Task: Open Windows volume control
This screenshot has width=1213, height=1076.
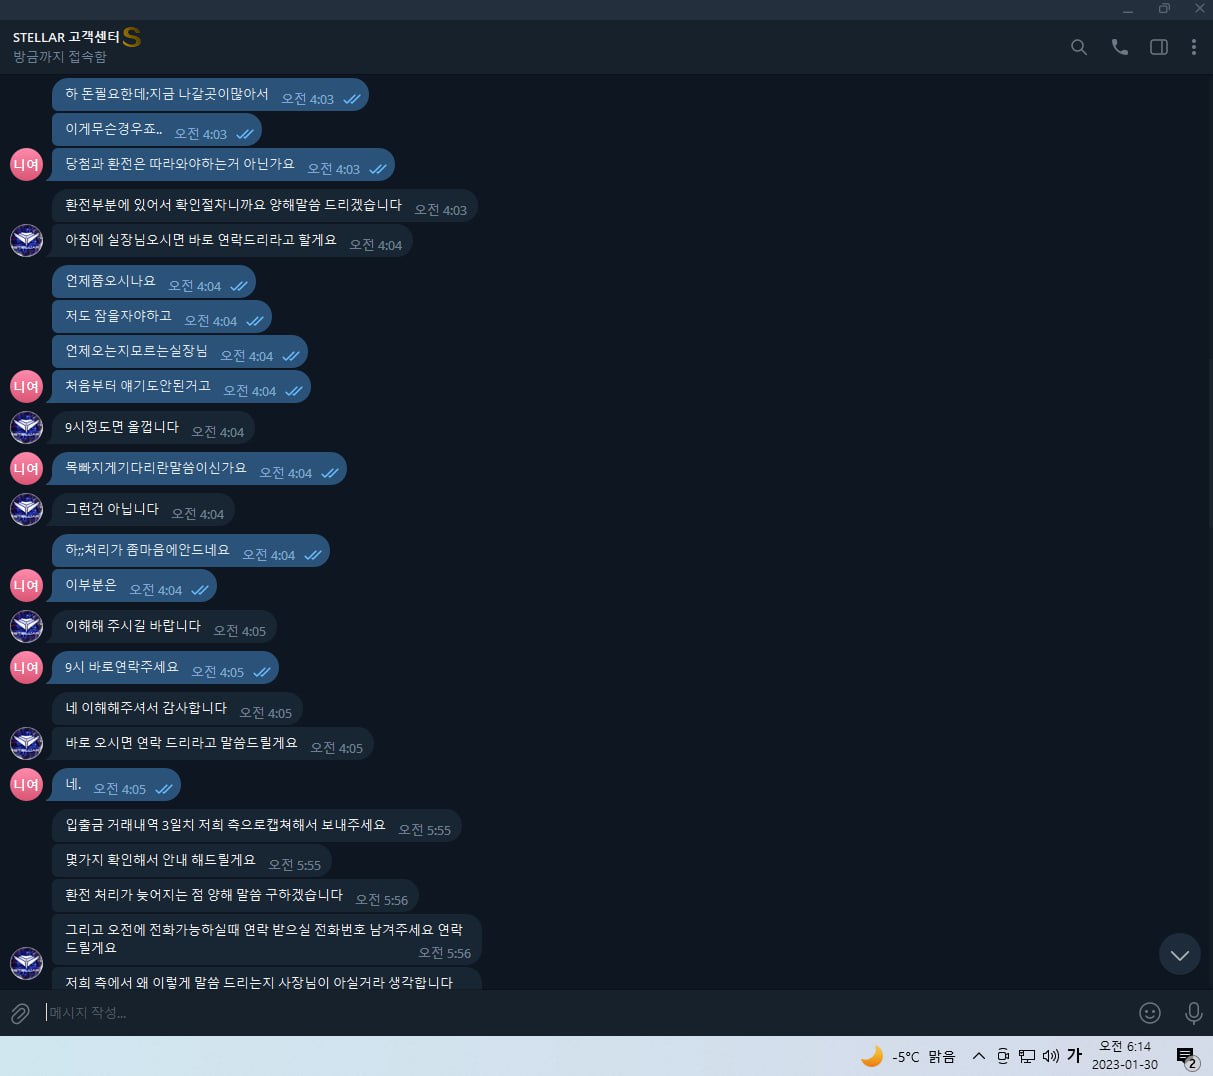Action: 1051,1056
